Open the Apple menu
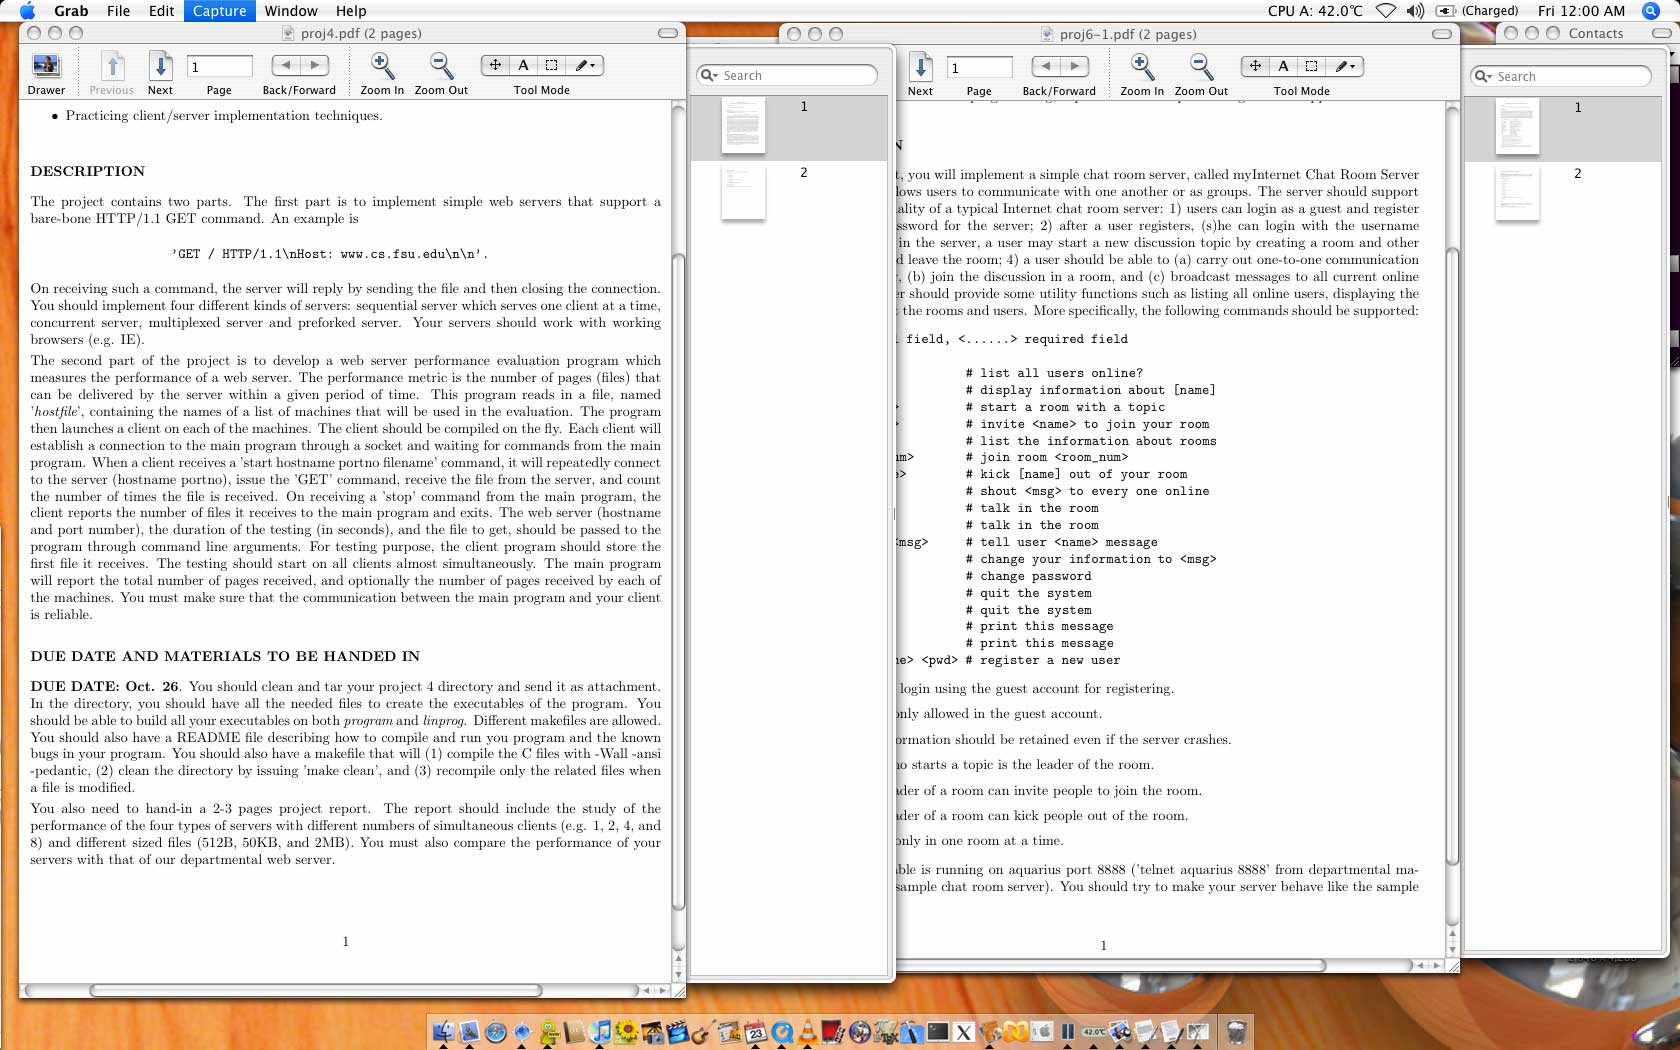 click(x=27, y=11)
